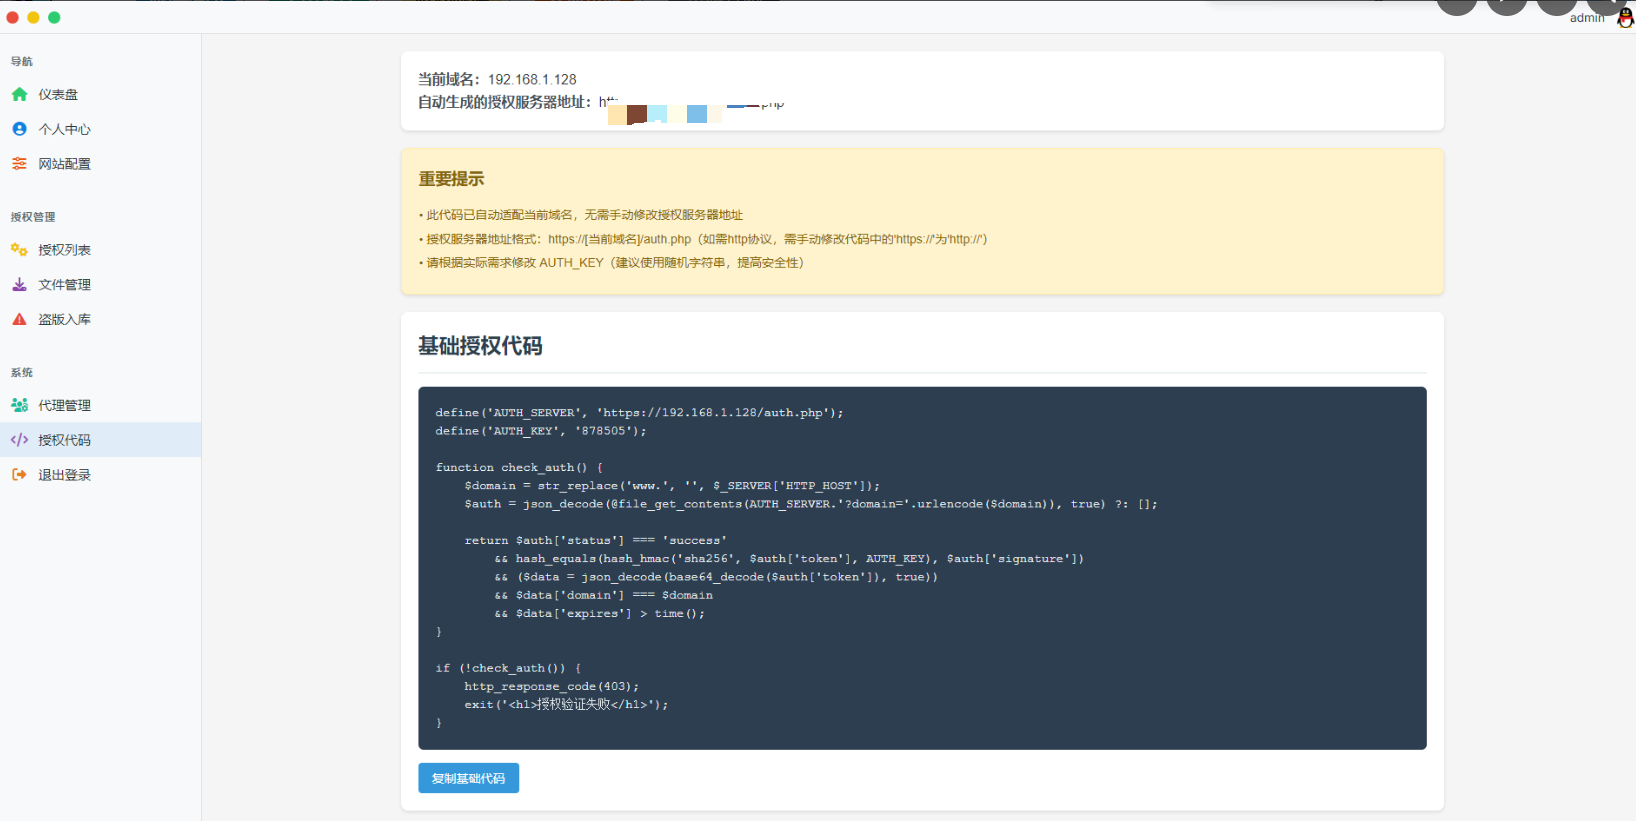
Task: Click the purple code brackets icon
Action: (x=19, y=440)
